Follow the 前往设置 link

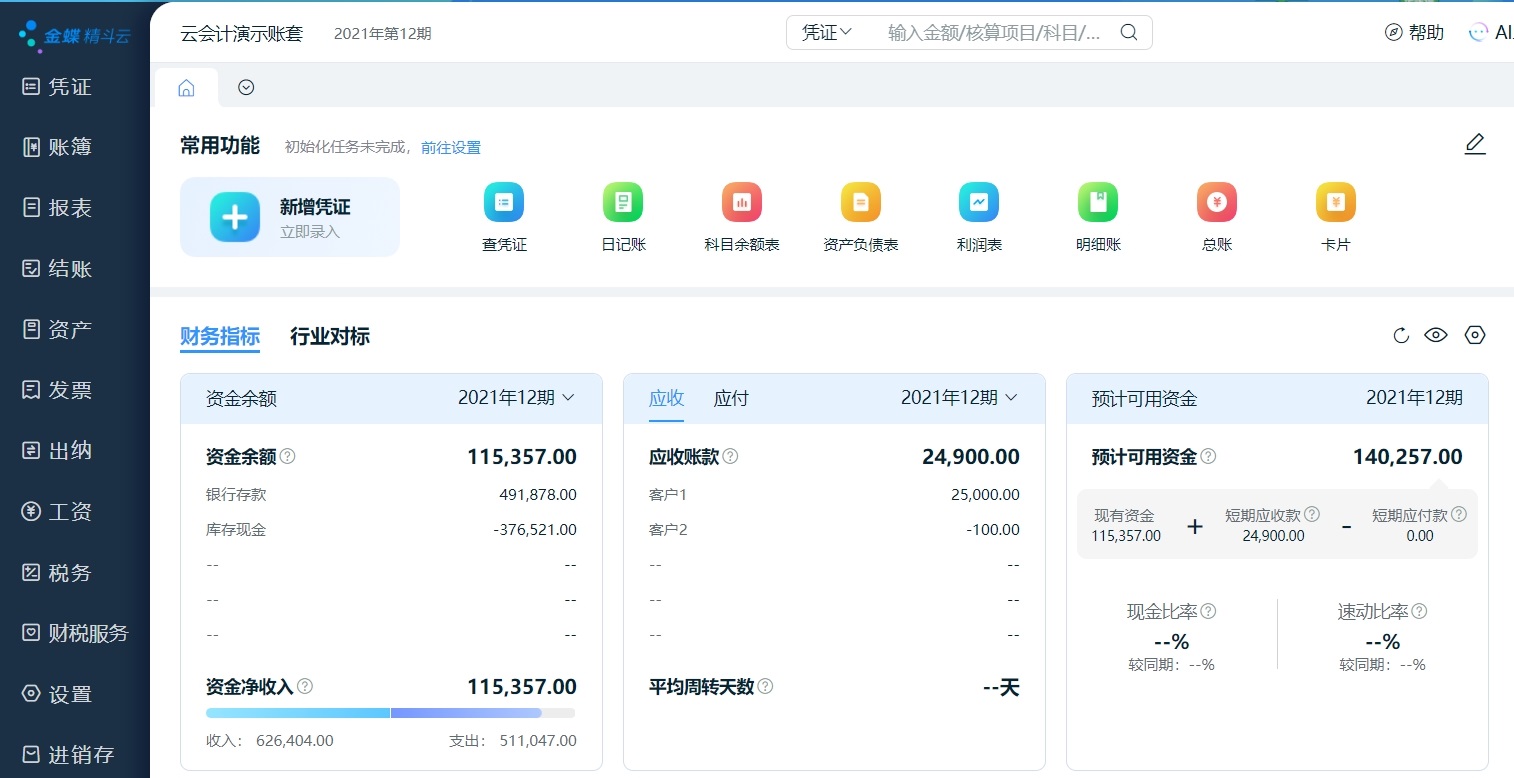451,147
